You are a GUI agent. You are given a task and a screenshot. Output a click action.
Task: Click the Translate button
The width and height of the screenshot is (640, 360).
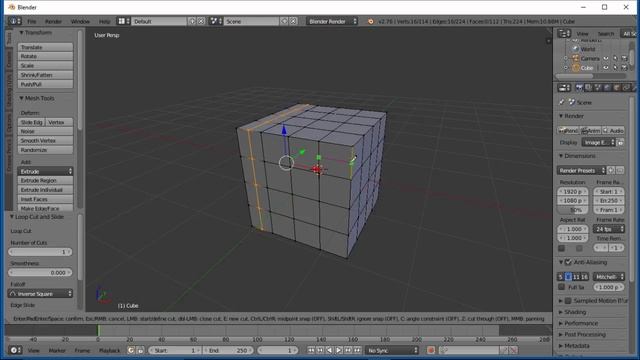pyautogui.click(x=45, y=47)
